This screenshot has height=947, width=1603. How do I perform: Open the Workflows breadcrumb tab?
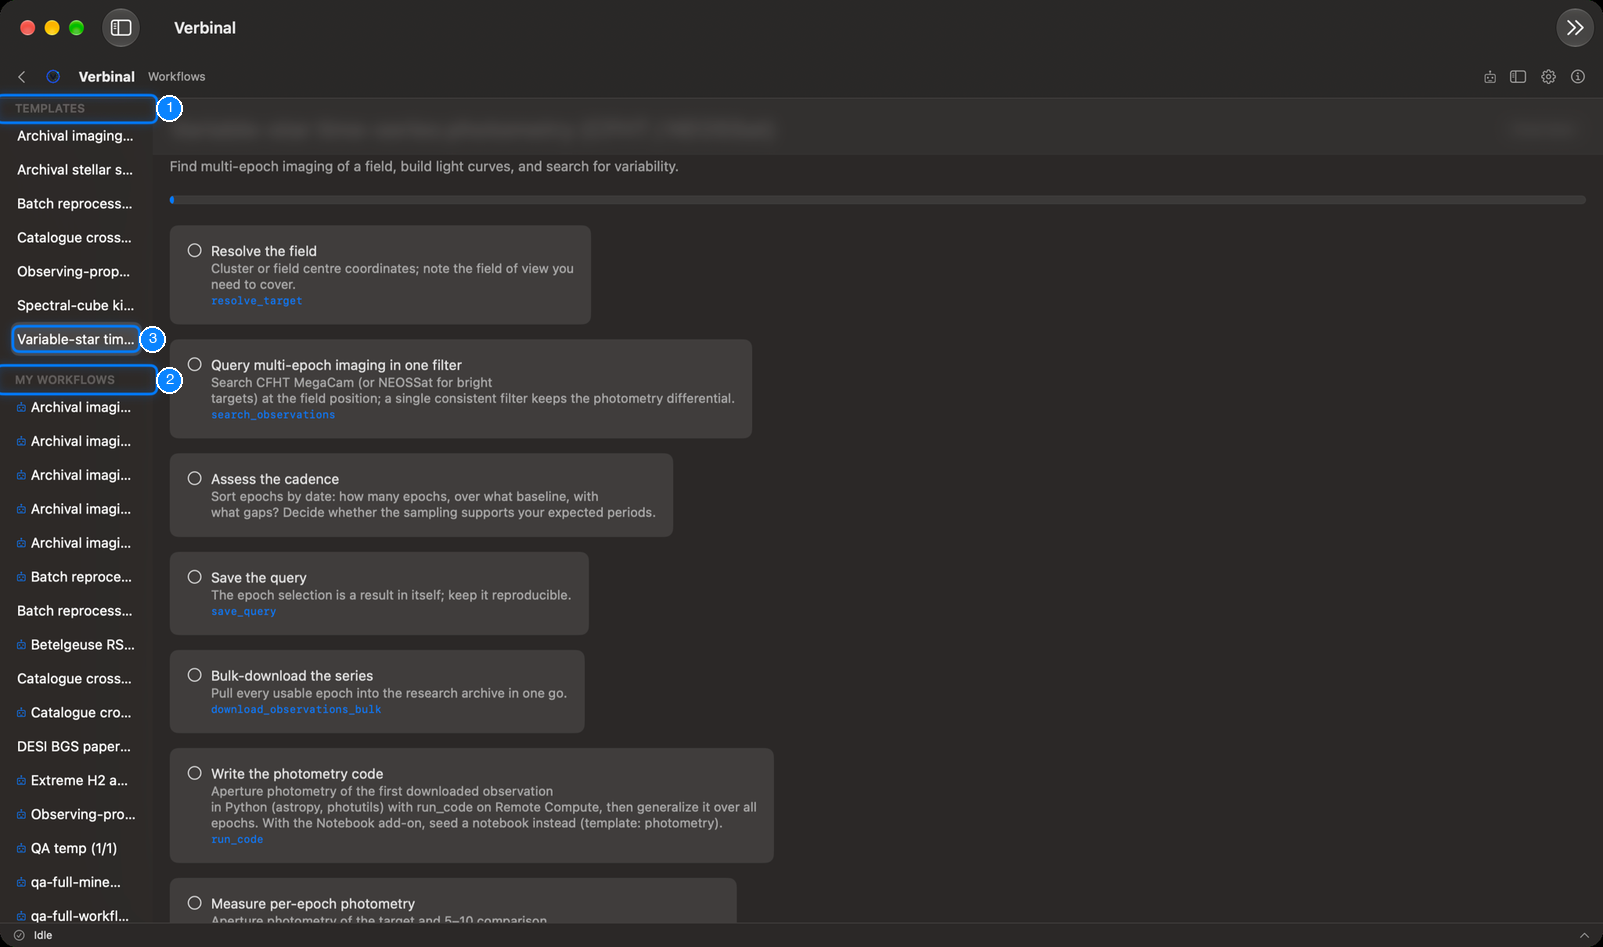pyautogui.click(x=177, y=77)
